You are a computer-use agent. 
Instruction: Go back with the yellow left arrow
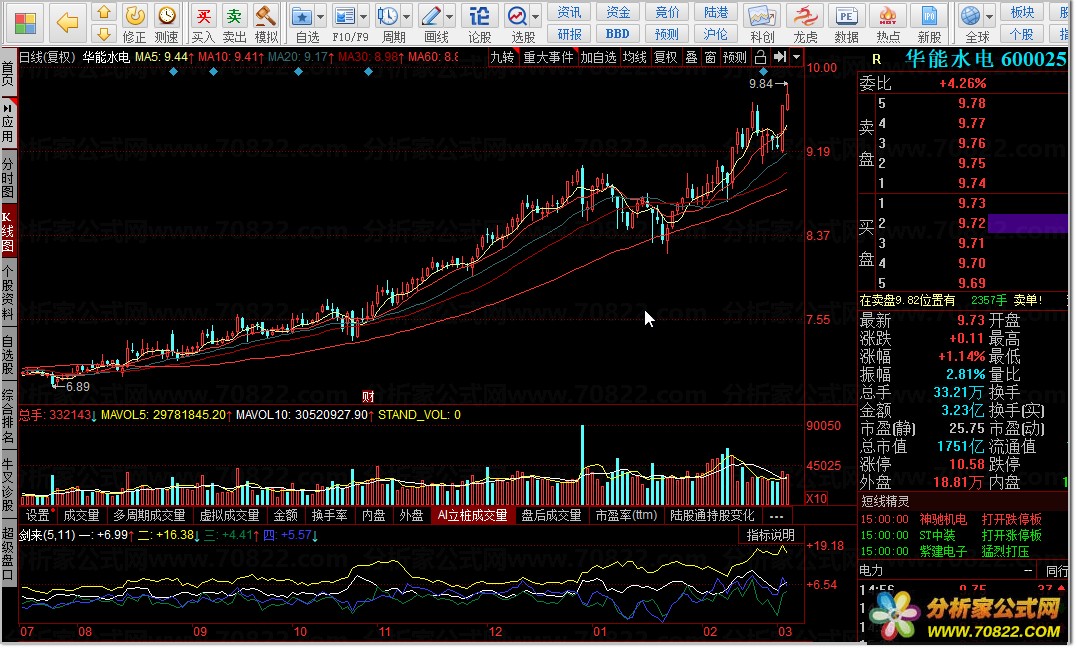[x=67, y=23]
